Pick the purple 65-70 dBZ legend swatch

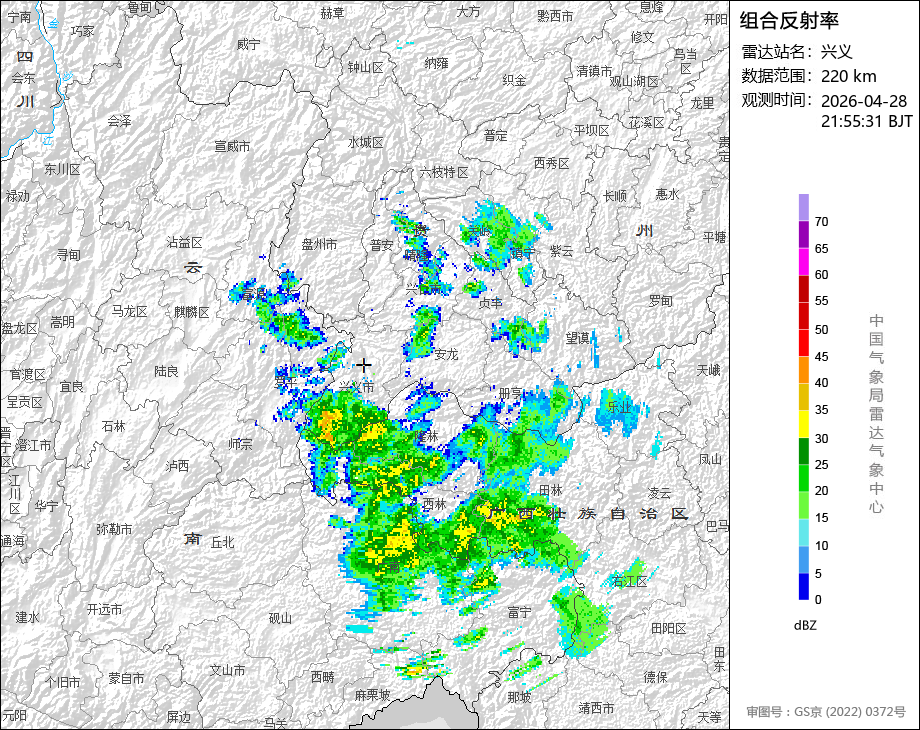coord(804,235)
